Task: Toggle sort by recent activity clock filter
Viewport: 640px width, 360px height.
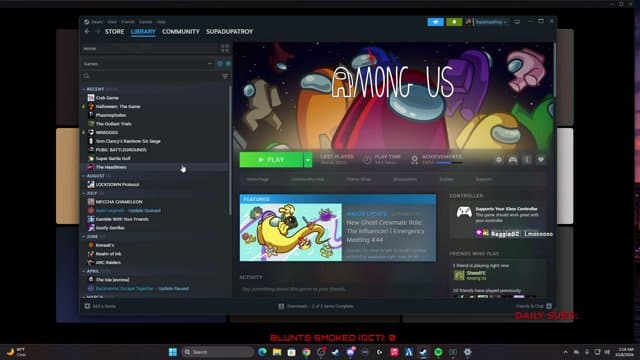Action: tap(220, 64)
